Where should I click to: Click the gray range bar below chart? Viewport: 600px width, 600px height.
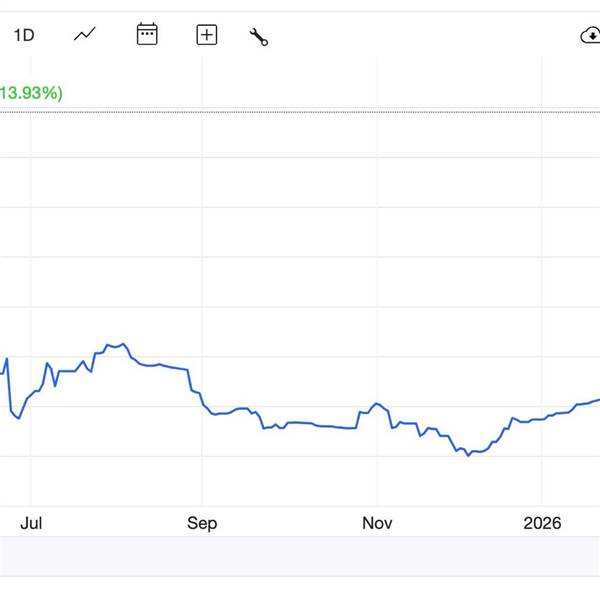click(x=300, y=556)
